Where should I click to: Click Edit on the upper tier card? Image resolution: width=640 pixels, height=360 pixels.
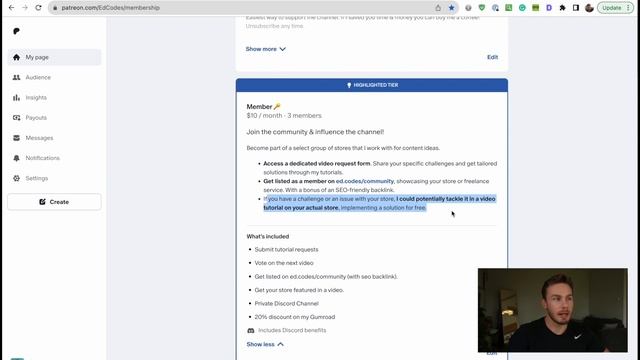pyautogui.click(x=492, y=57)
